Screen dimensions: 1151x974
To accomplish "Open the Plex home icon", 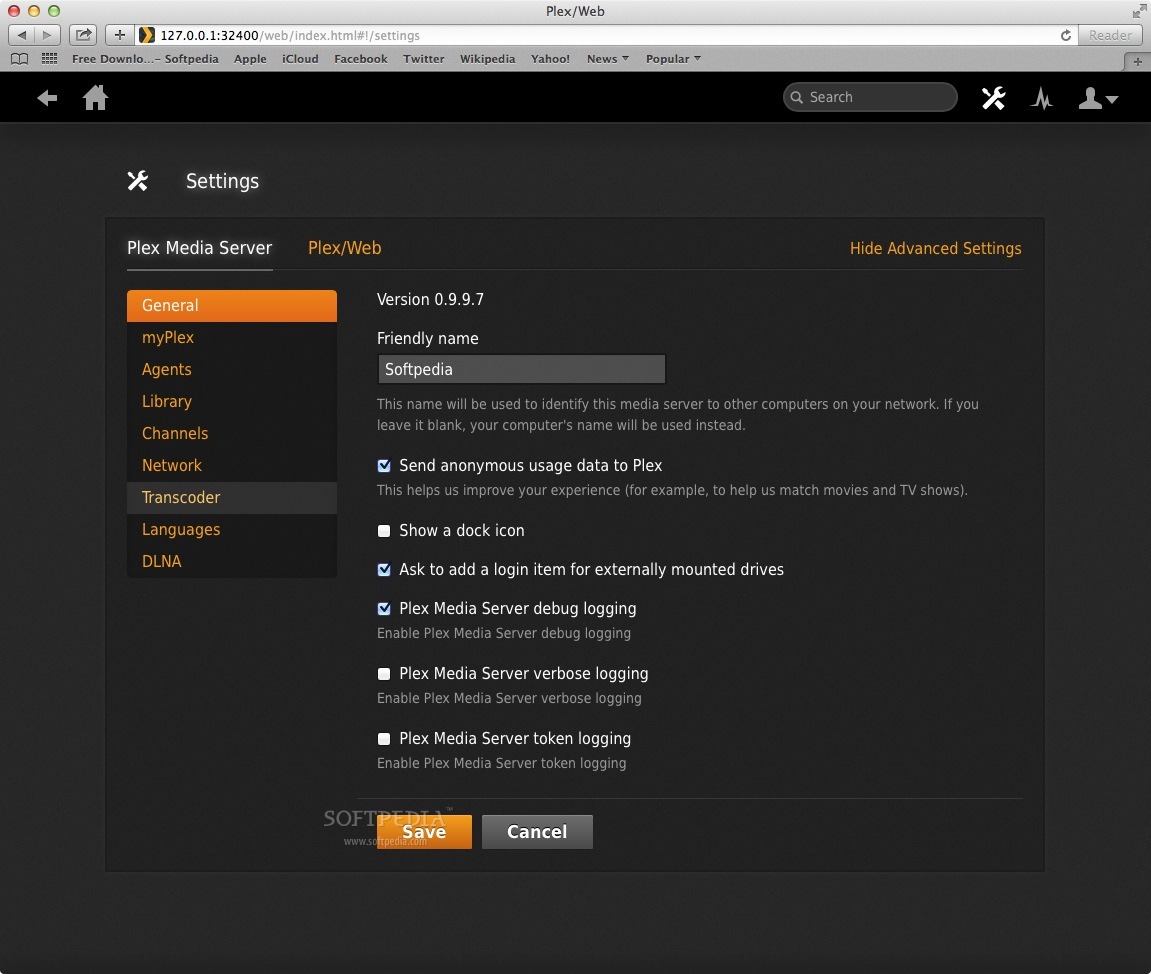I will click(95, 98).
